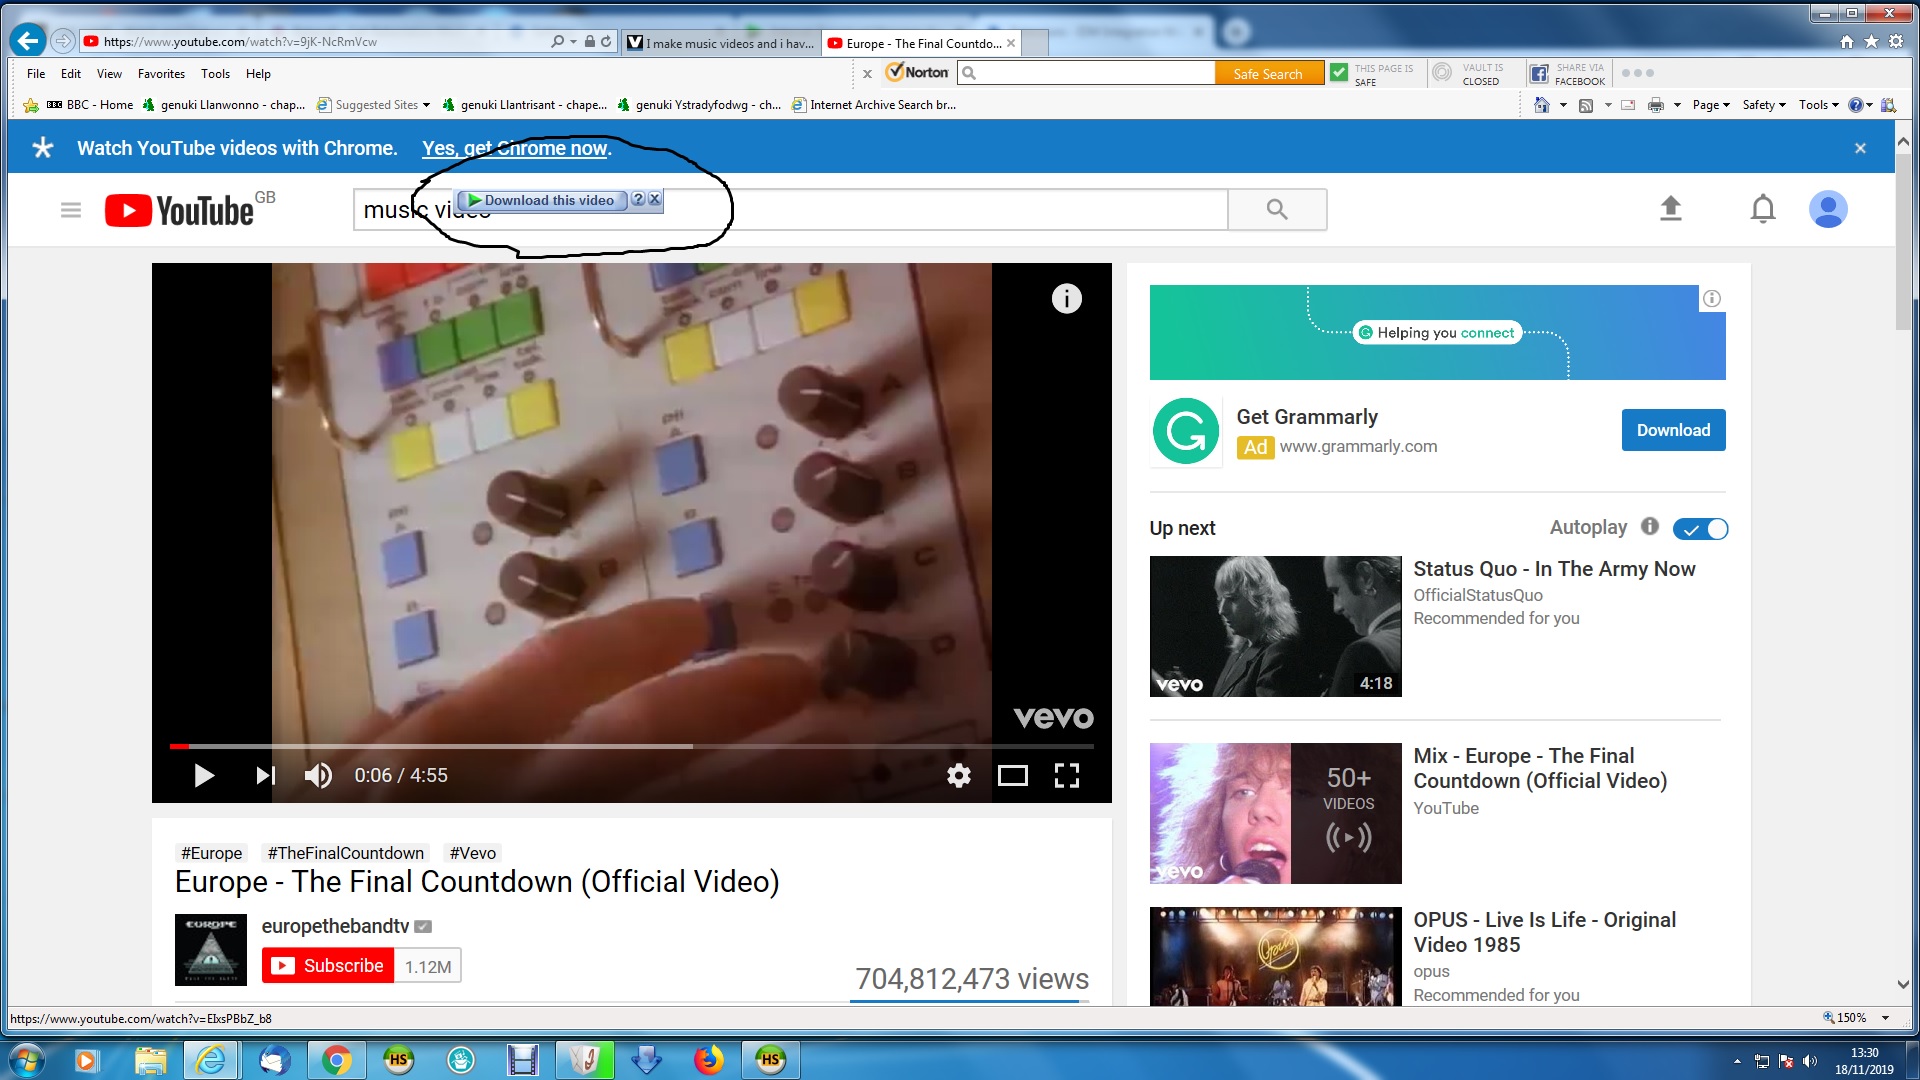Click the YouTube upload icon
Screen dimensions: 1920x1080
pos(1670,209)
